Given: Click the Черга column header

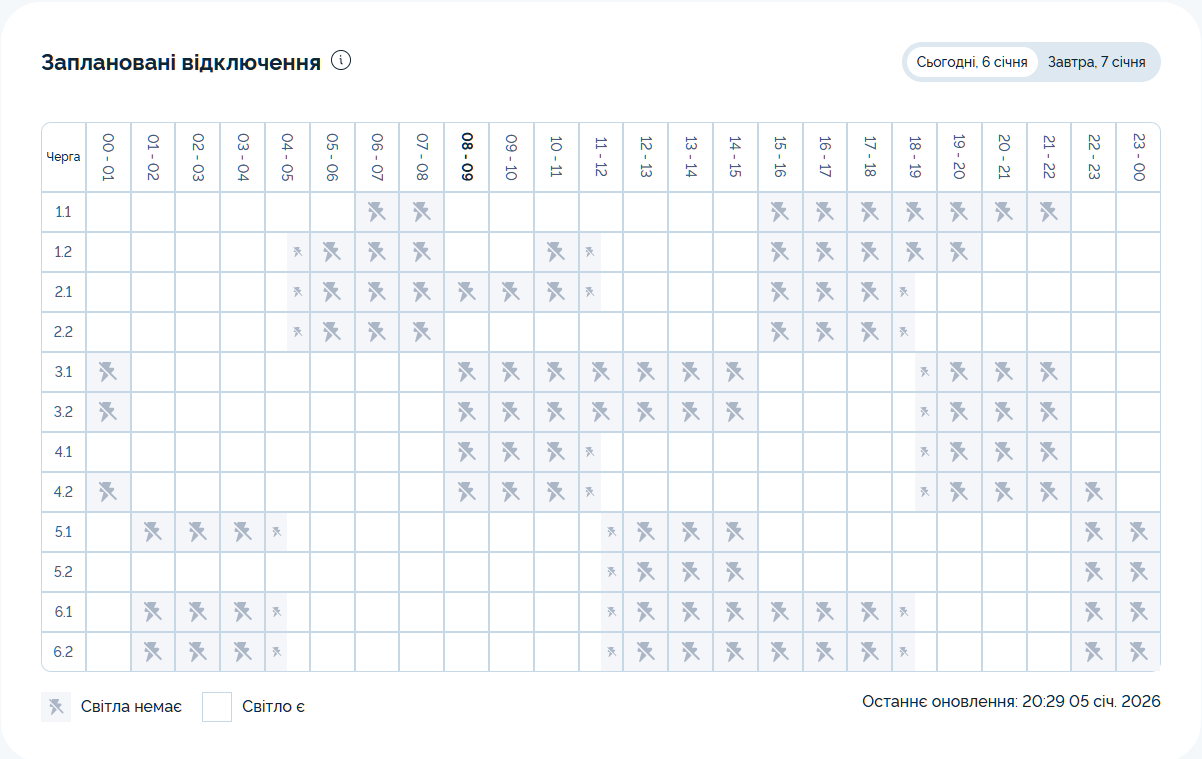Looking at the screenshot, I should pos(63,157).
